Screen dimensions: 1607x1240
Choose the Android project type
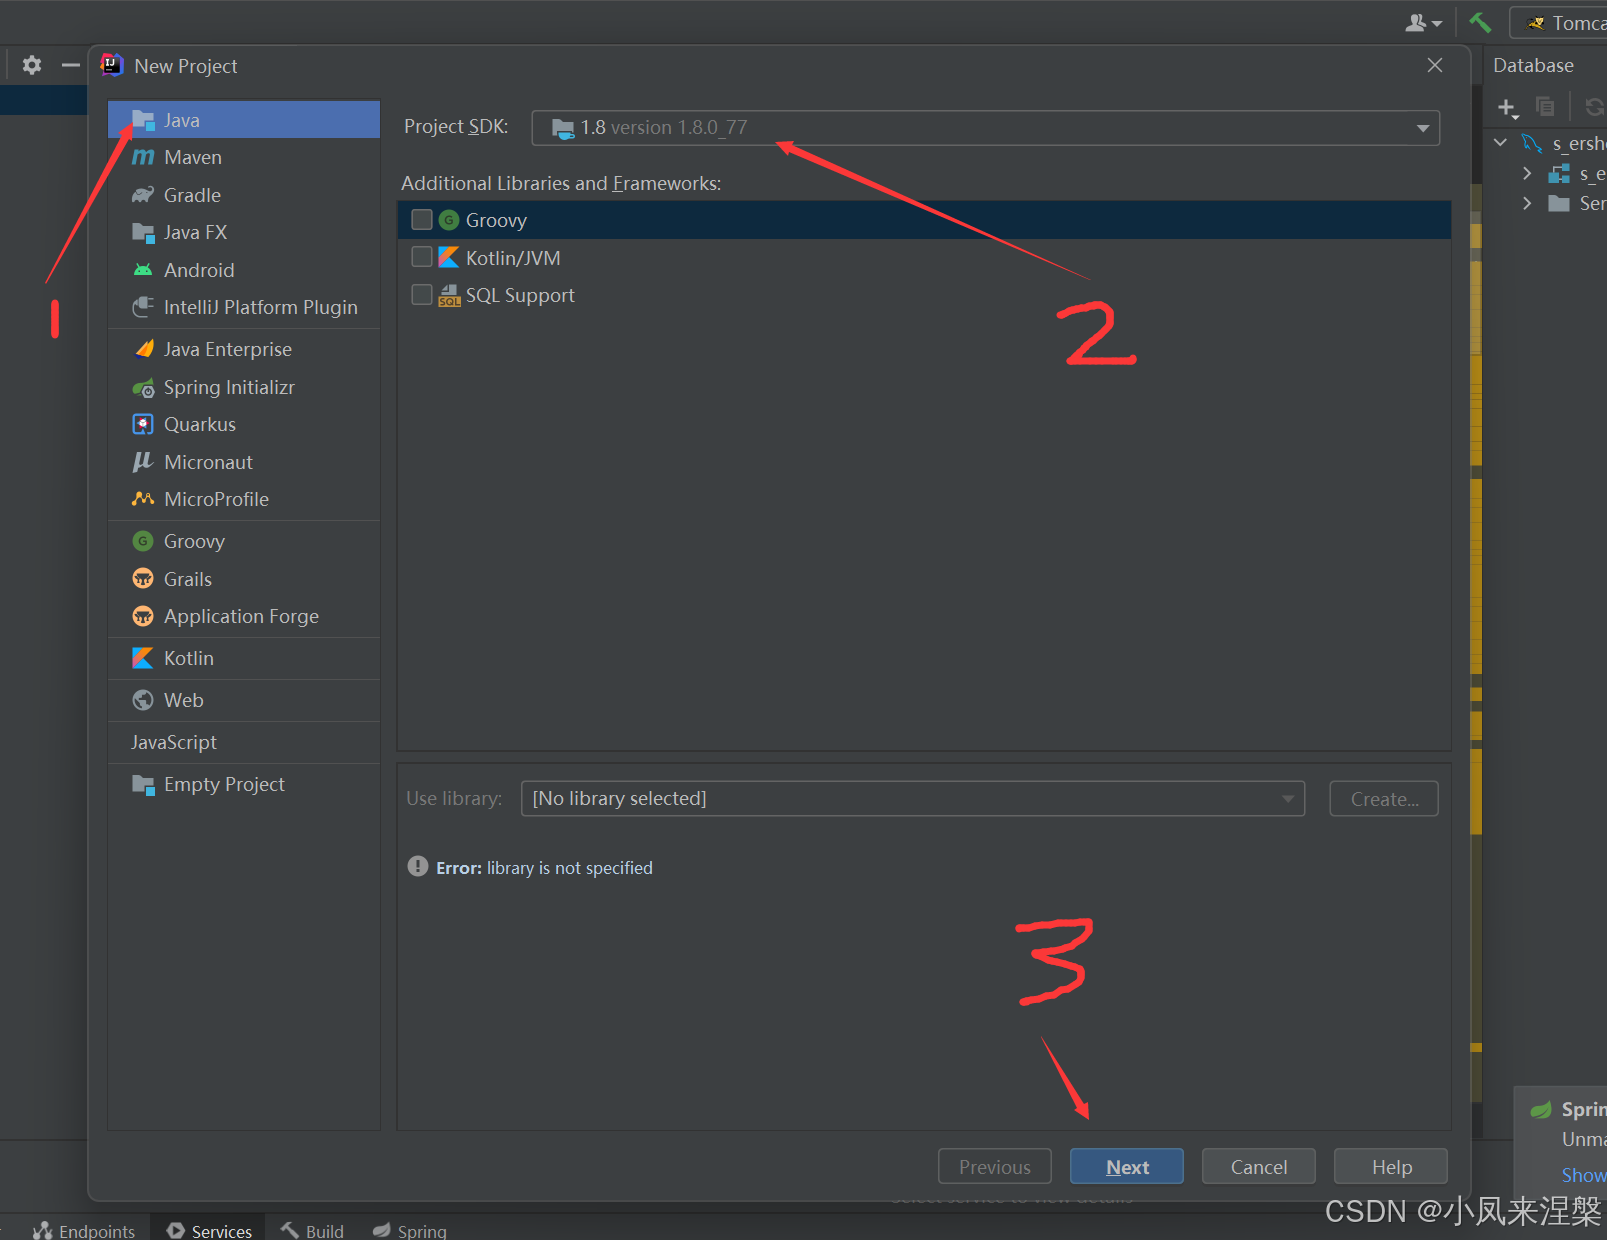pyautogui.click(x=243, y=270)
